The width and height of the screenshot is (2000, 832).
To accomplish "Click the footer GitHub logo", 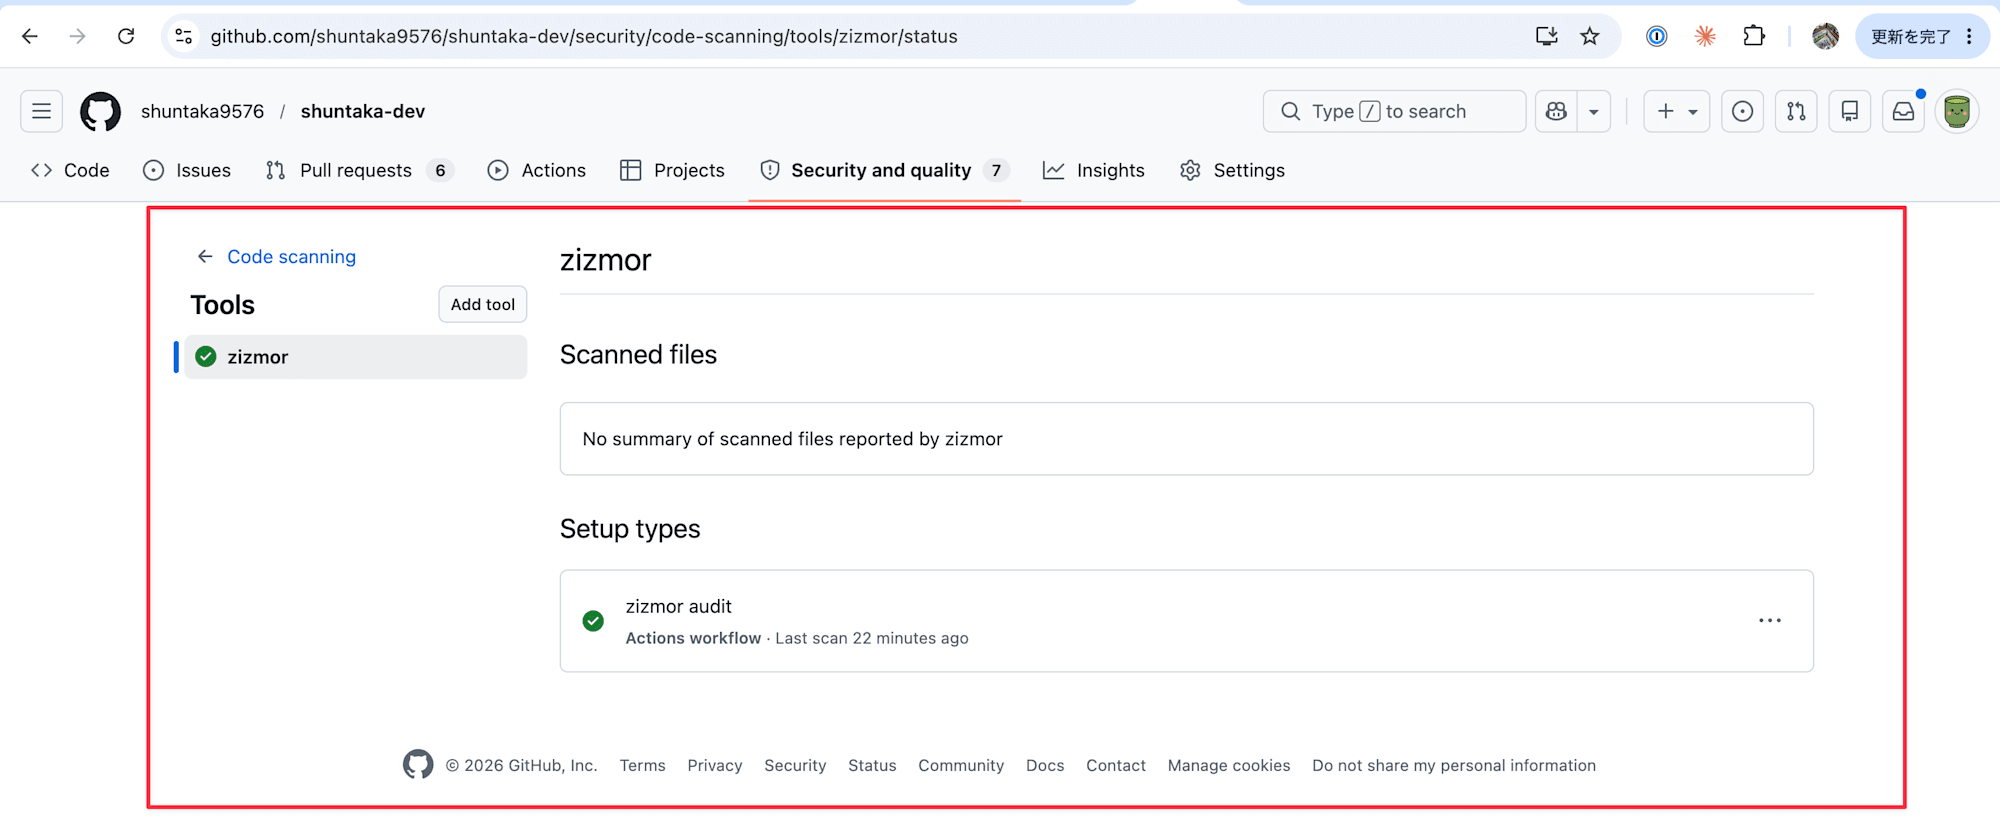I will pos(418,765).
